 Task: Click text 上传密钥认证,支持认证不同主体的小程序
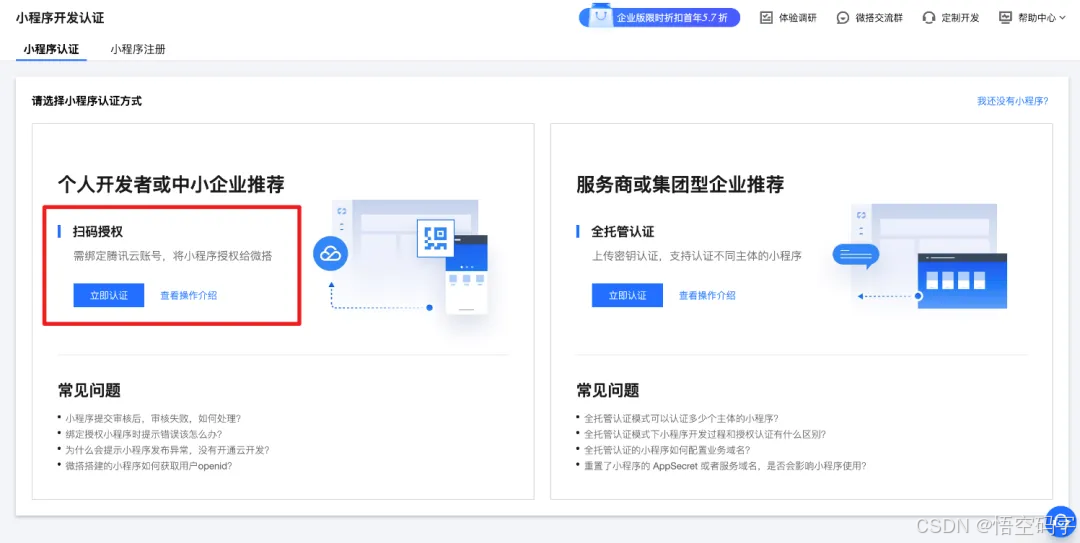pyautogui.click(x=696, y=256)
